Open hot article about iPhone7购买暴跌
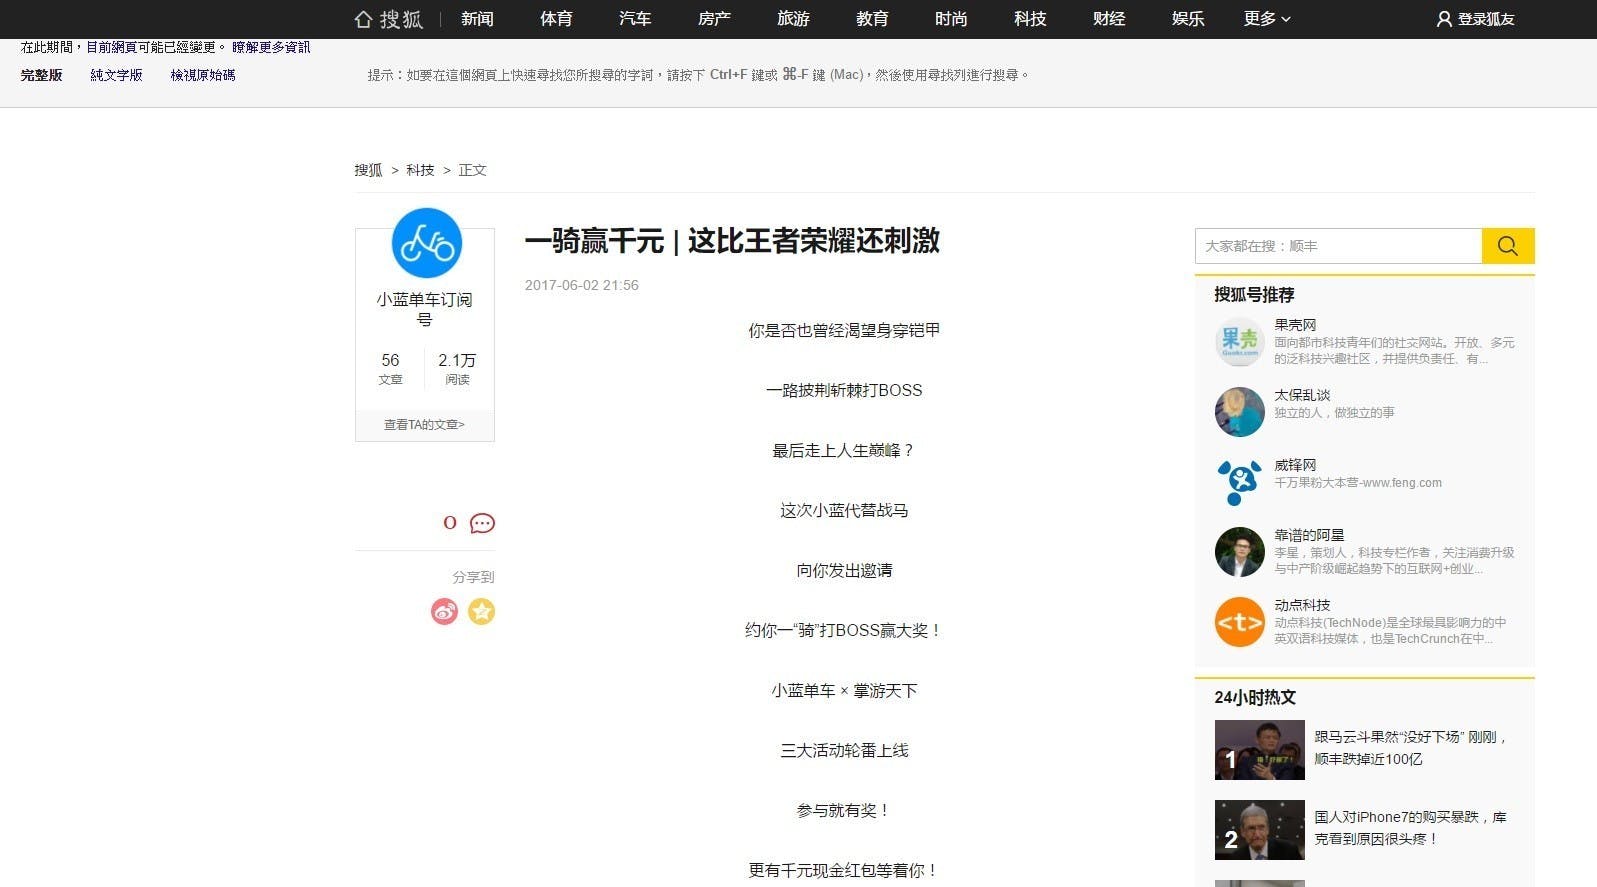The height and width of the screenshot is (887, 1597). [1411, 828]
